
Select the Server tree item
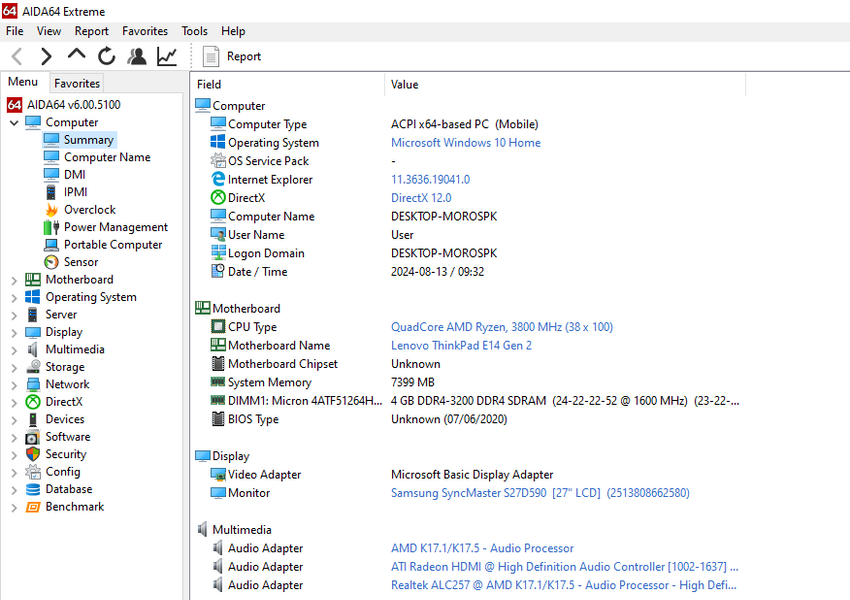tap(61, 315)
